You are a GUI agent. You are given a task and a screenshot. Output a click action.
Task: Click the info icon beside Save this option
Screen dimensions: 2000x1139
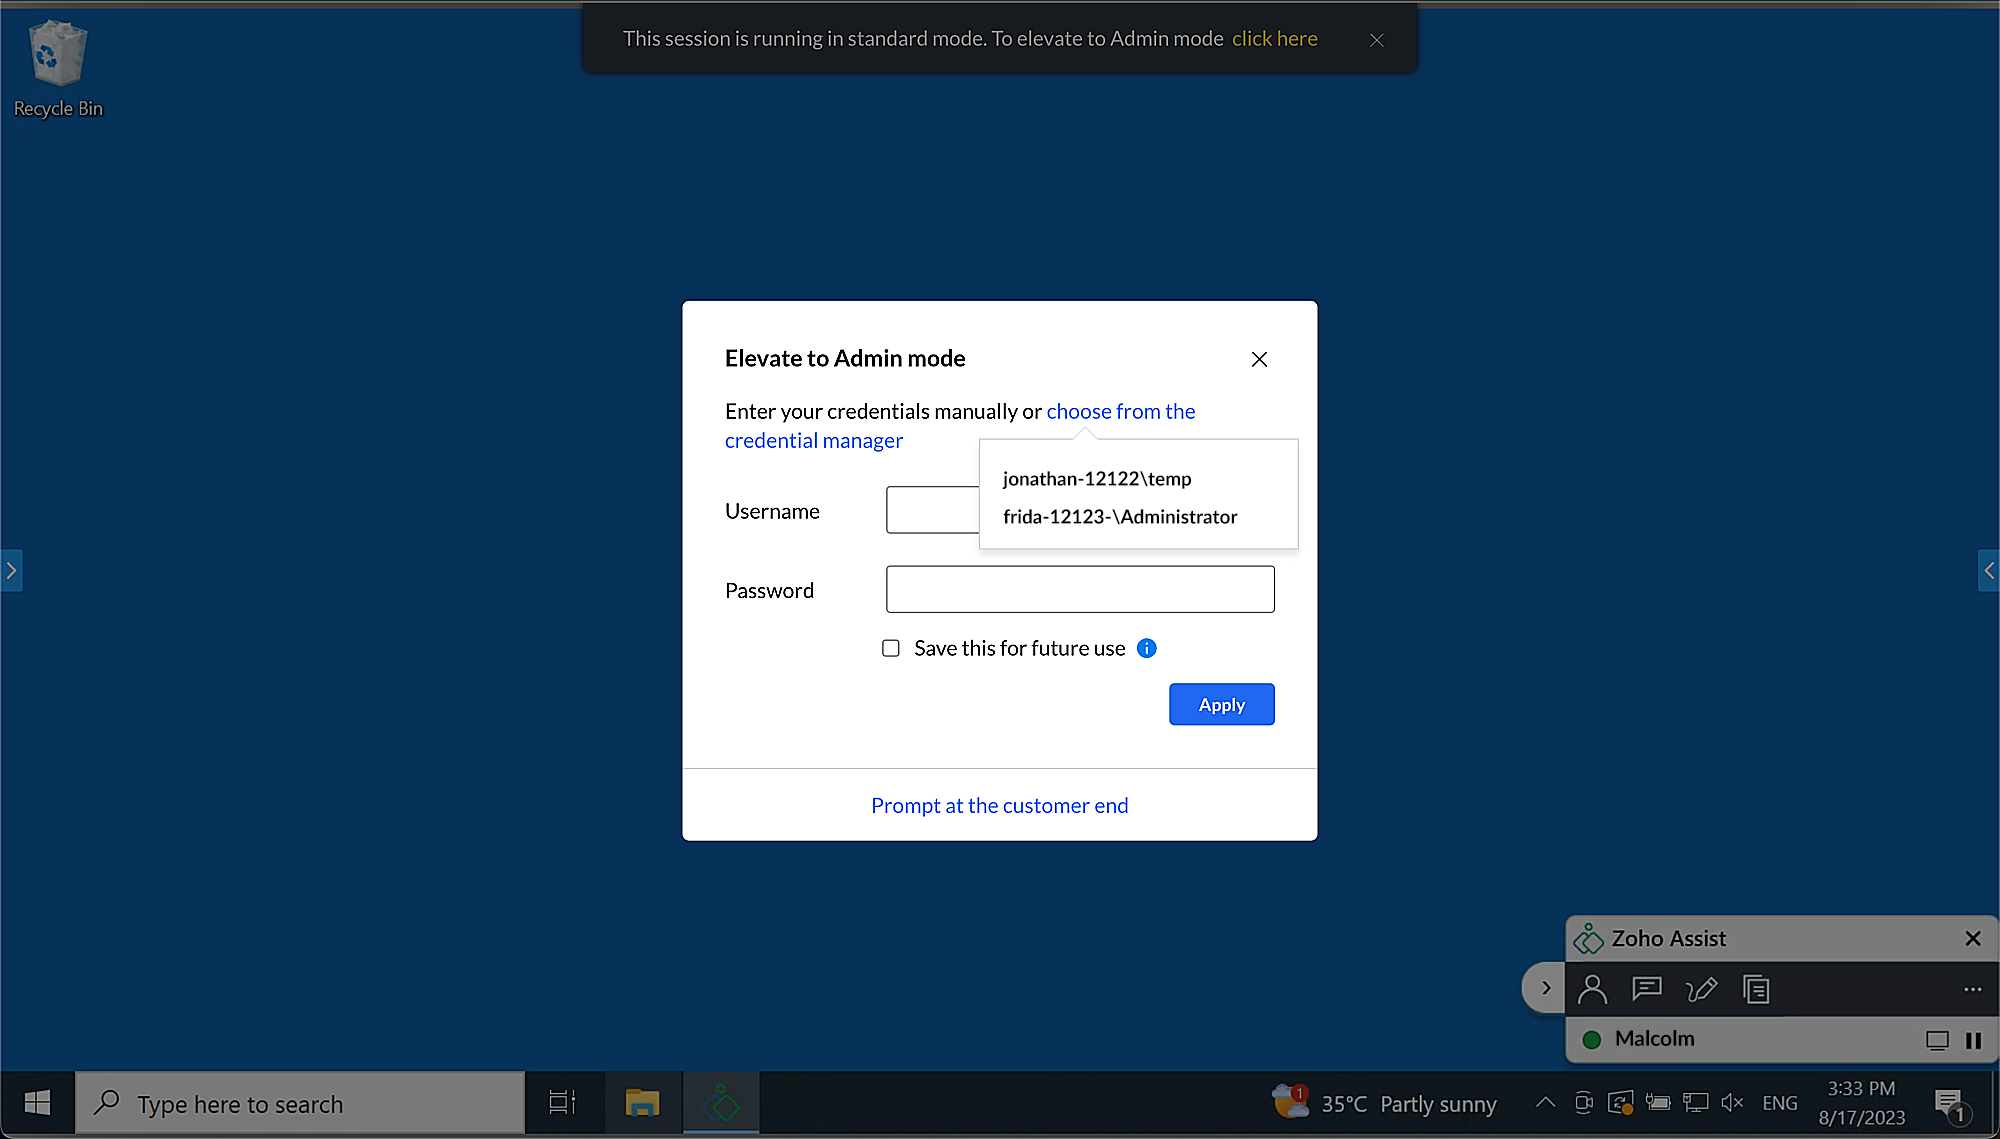[1146, 648]
